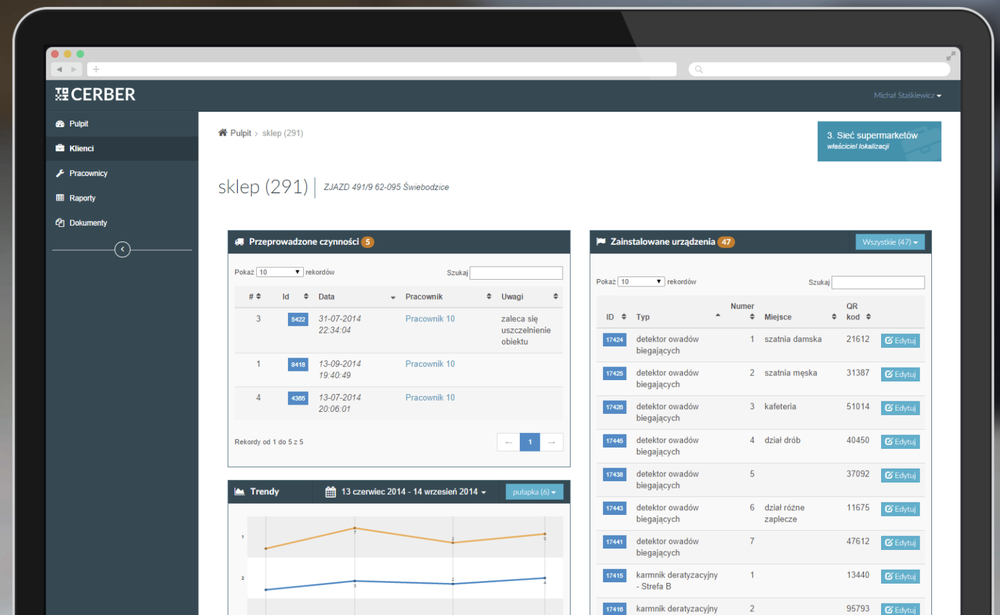Open the rows-per-page dropdown in Zainstalowane urządzenia
The width and height of the screenshot is (1000, 615).
point(641,281)
